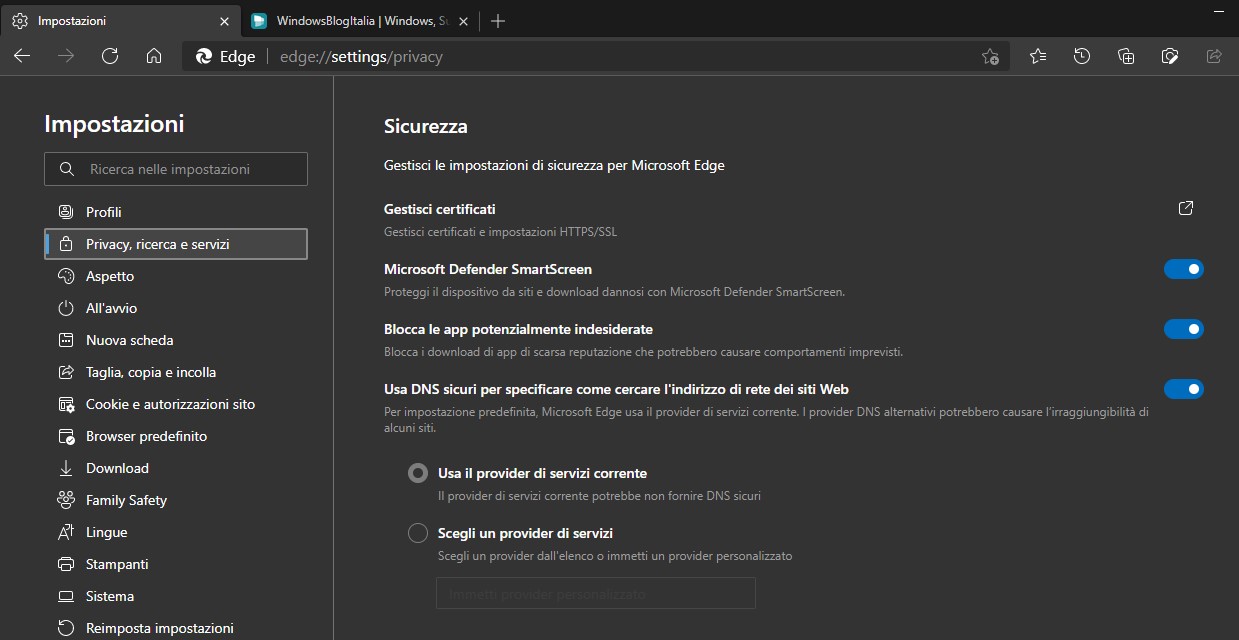
Task: Click the Edge site identity icon in address bar
Action: tap(204, 57)
